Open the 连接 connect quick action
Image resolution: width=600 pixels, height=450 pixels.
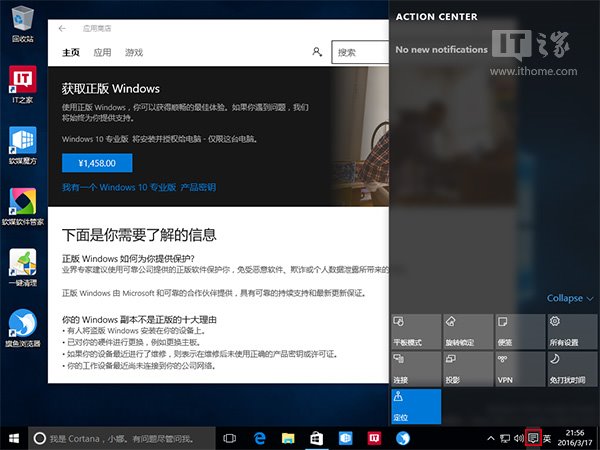pos(416,369)
